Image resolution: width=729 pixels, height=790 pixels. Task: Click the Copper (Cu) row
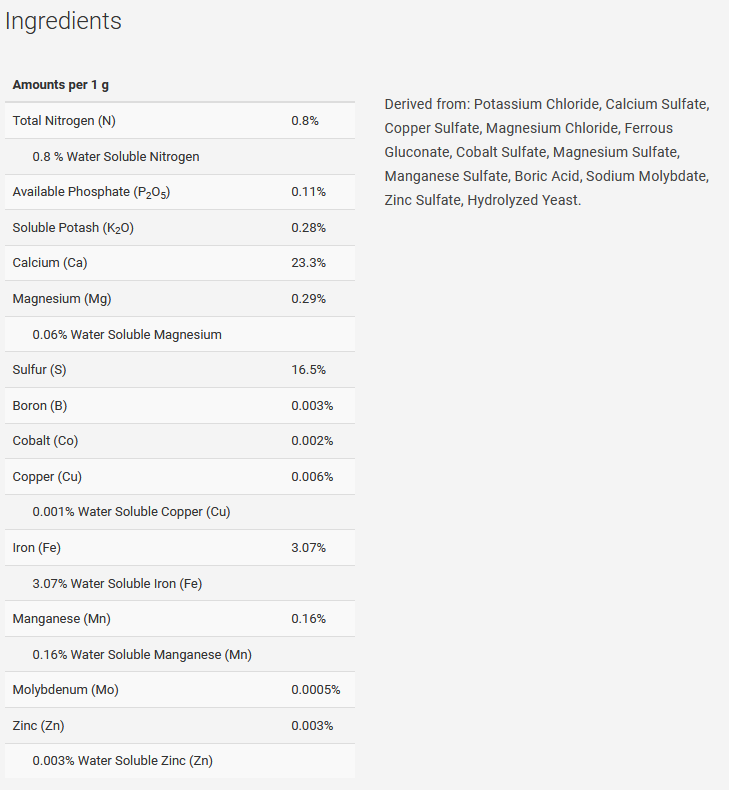pyautogui.click(x=180, y=477)
